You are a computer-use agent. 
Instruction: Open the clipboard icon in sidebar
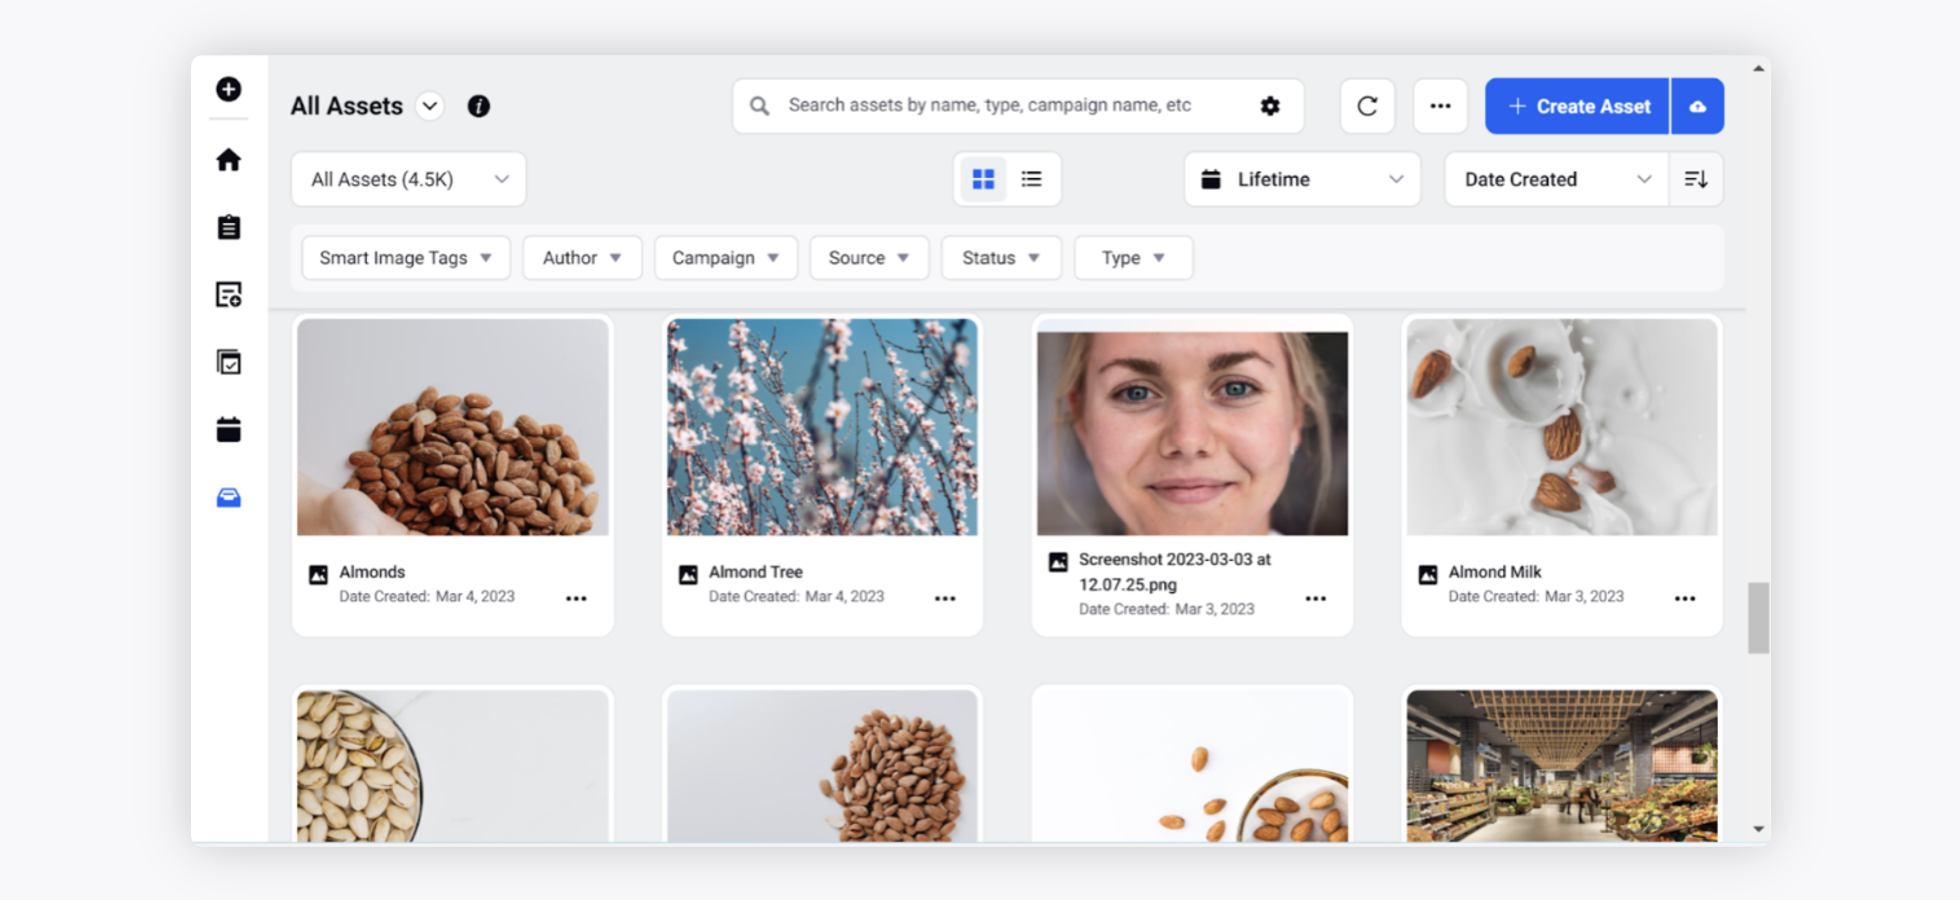[228, 227]
